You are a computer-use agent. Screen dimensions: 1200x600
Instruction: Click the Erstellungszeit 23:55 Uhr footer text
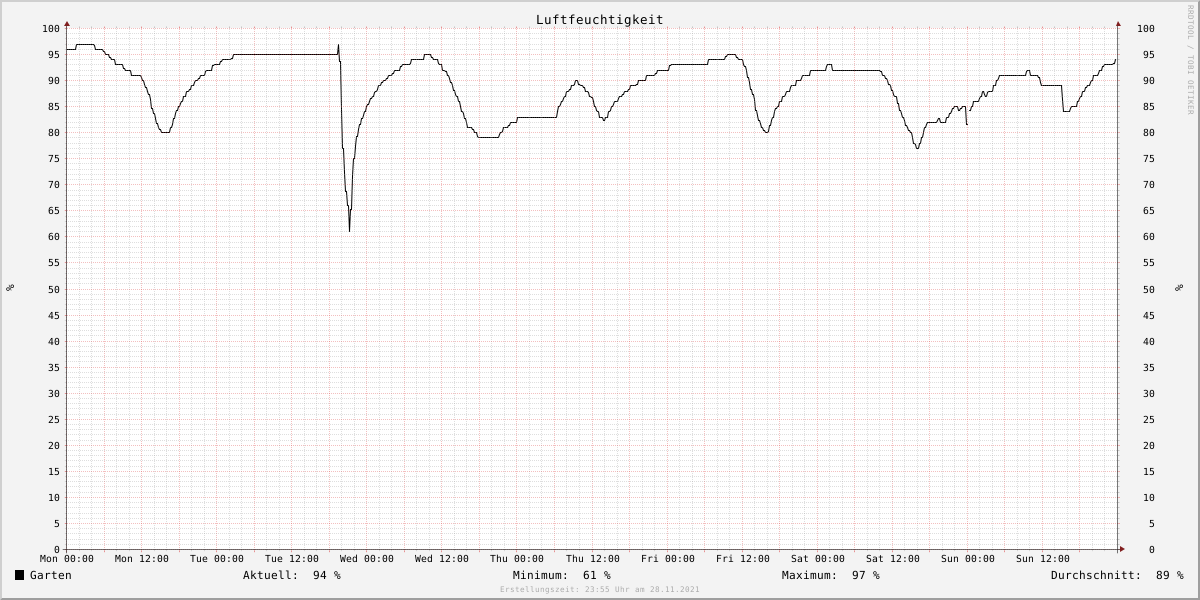599,589
